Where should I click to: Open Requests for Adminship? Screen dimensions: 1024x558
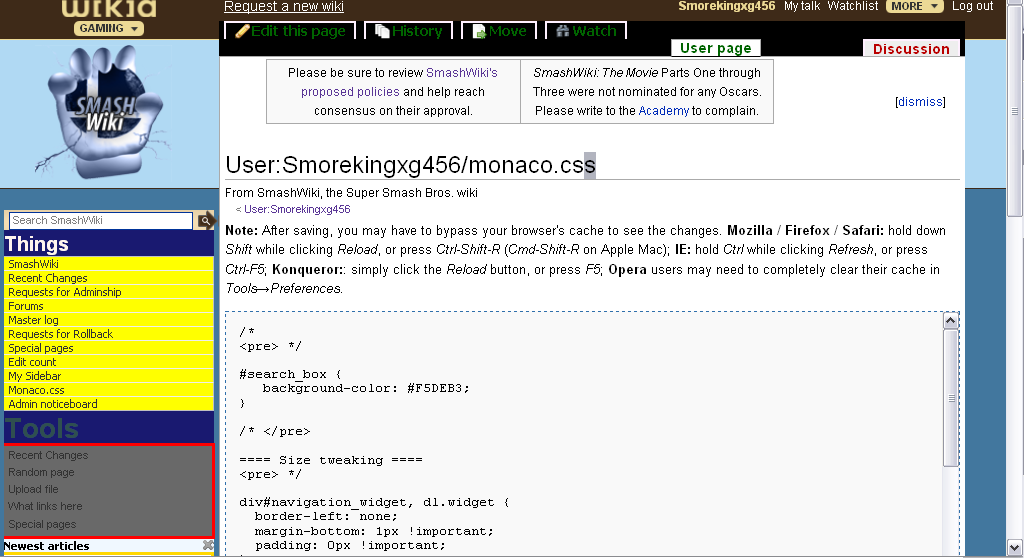pyautogui.click(x=65, y=292)
